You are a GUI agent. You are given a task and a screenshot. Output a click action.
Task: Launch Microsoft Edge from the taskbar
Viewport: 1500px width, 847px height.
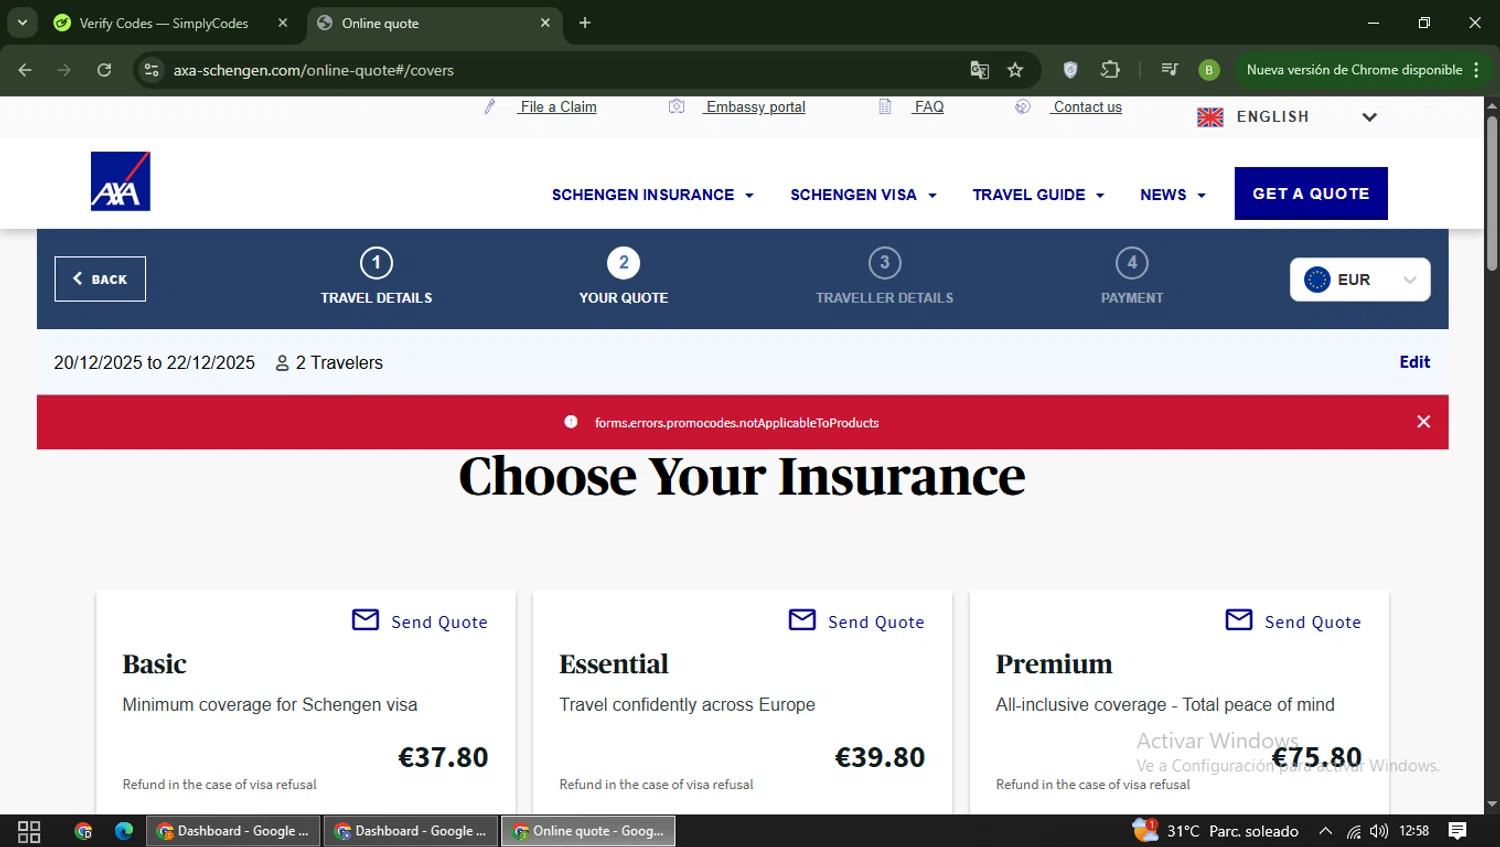click(124, 831)
